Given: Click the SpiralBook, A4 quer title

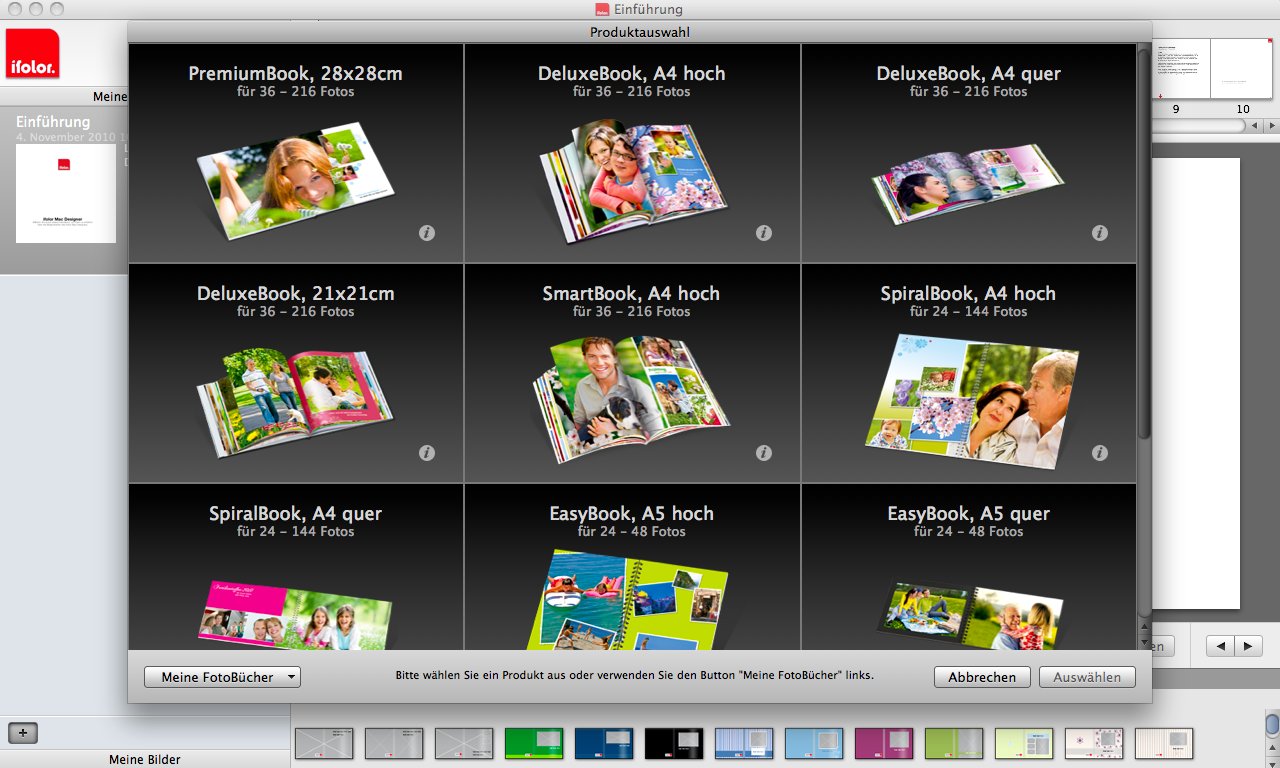Looking at the screenshot, I should coord(296,513).
